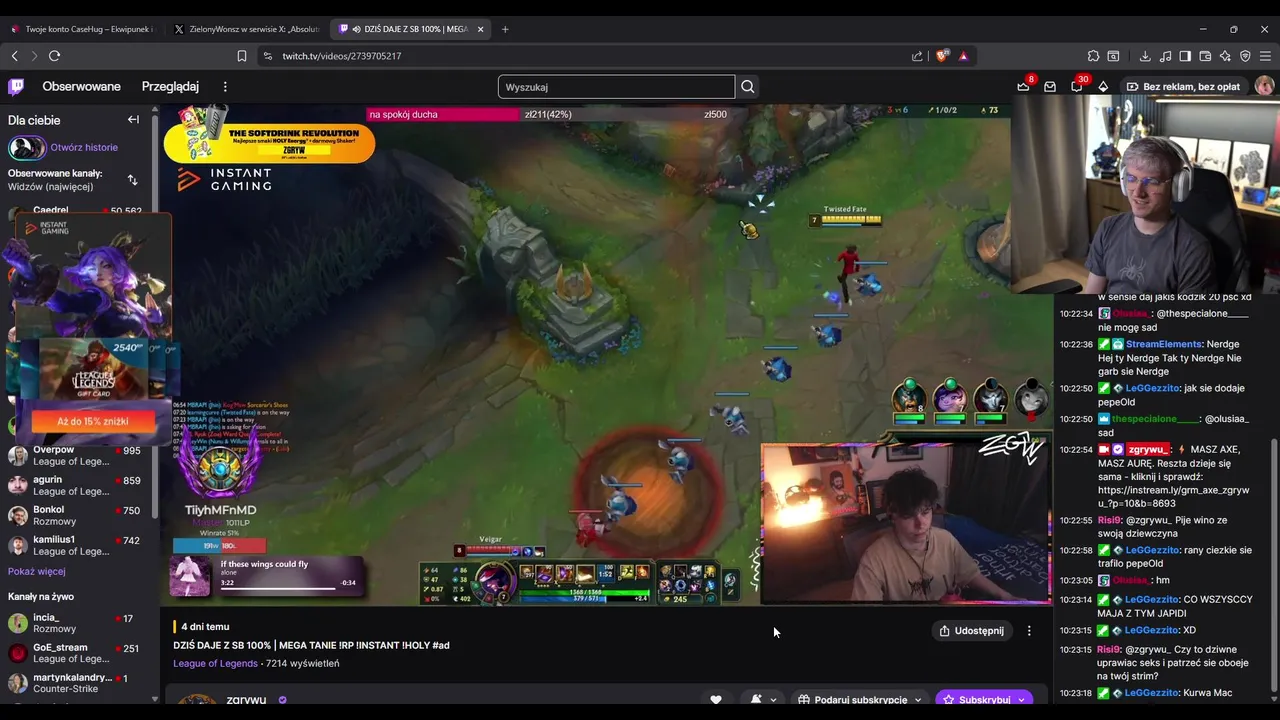1280x720 pixels.
Task: Go back using the browser back arrow
Action: [x=14, y=56]
